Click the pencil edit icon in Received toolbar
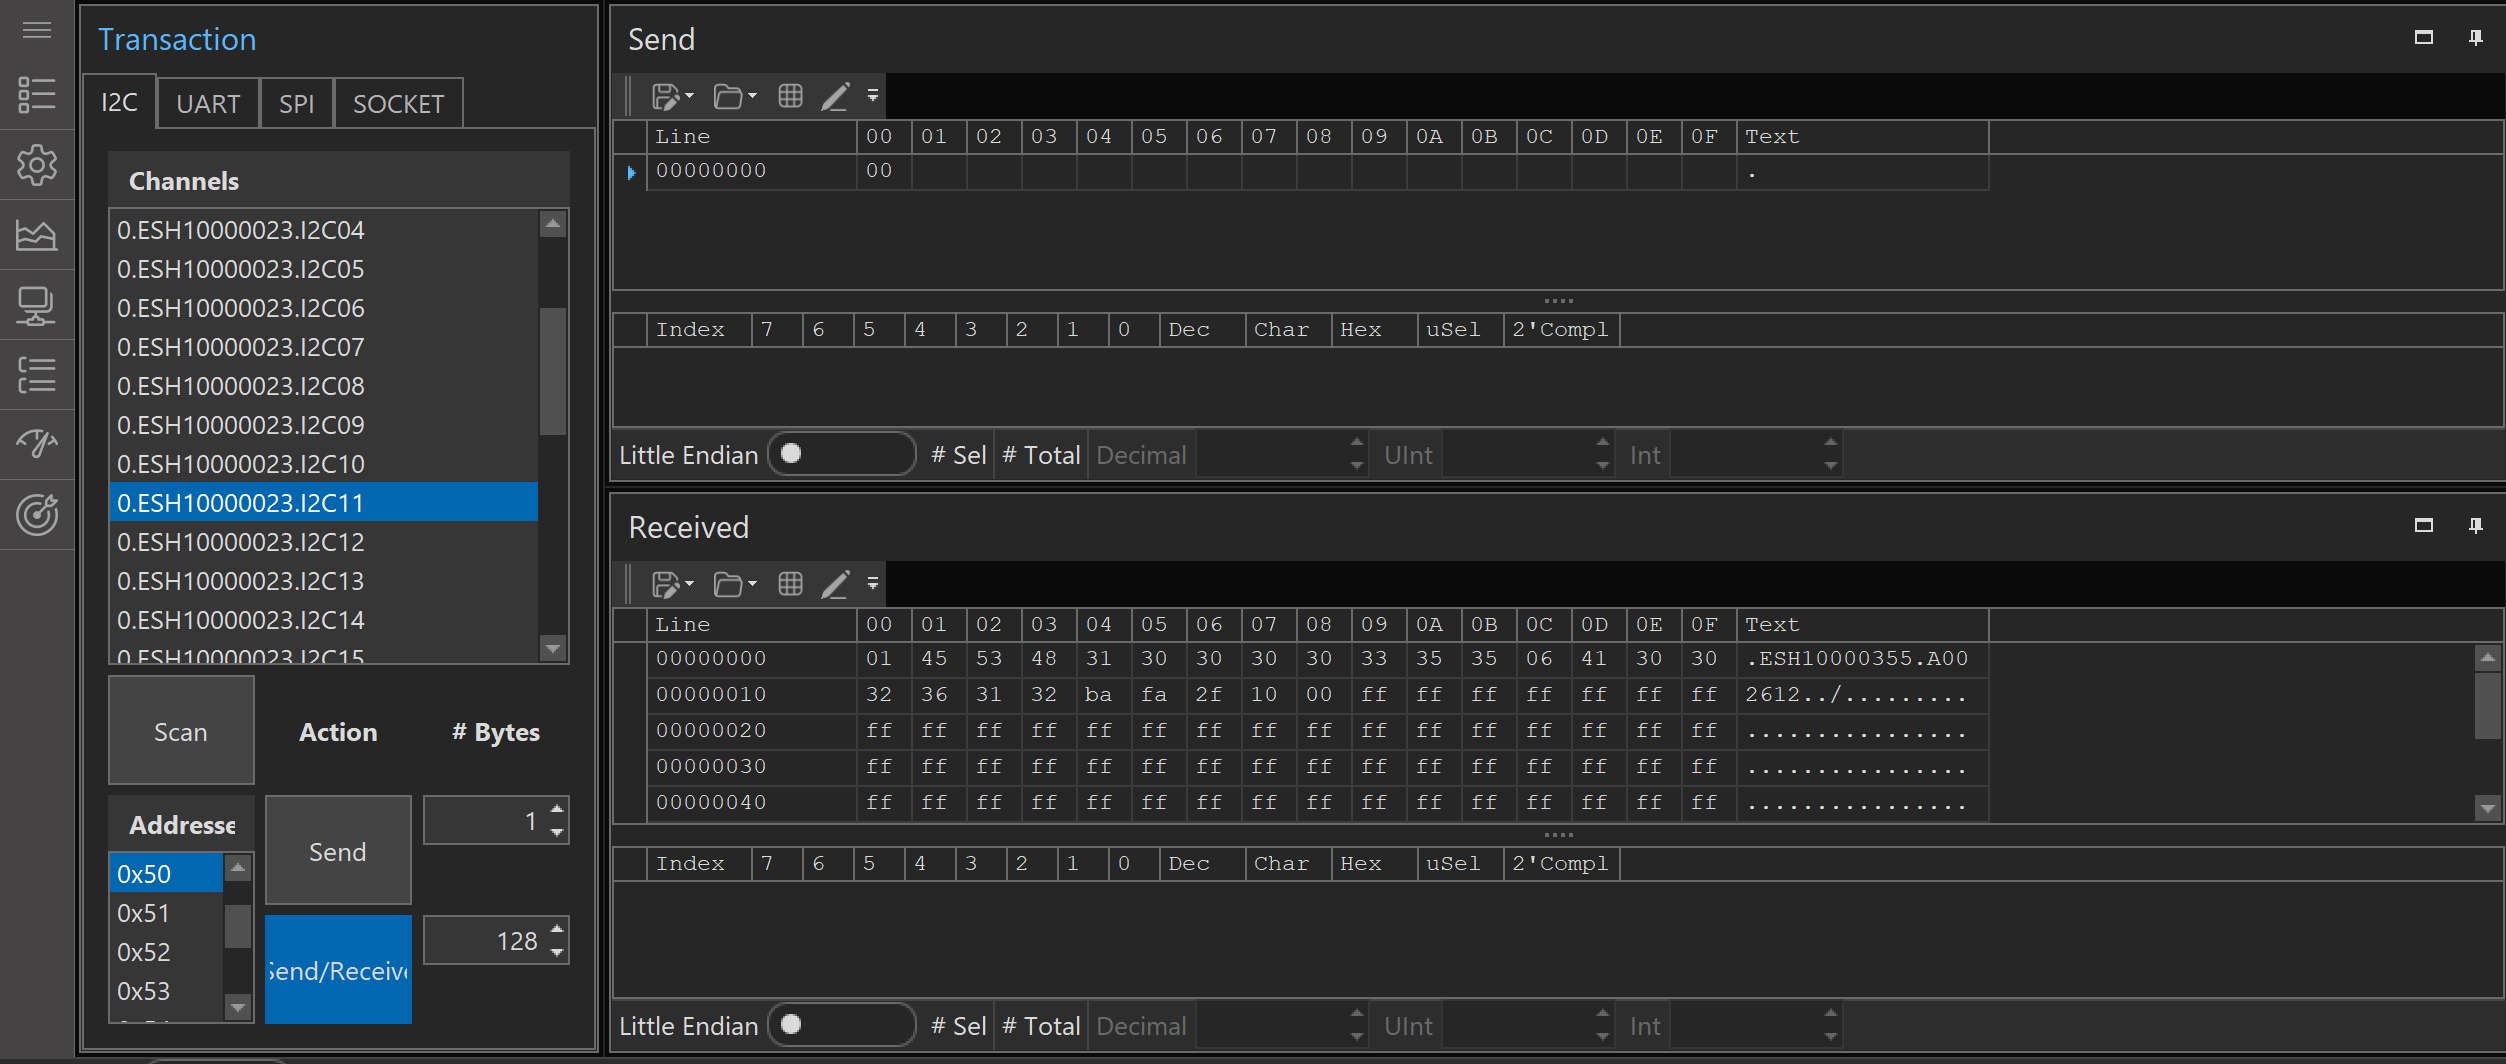The height and width of the screenshot is (1064, 2506). pyautogui.click(x=835, y=584)
